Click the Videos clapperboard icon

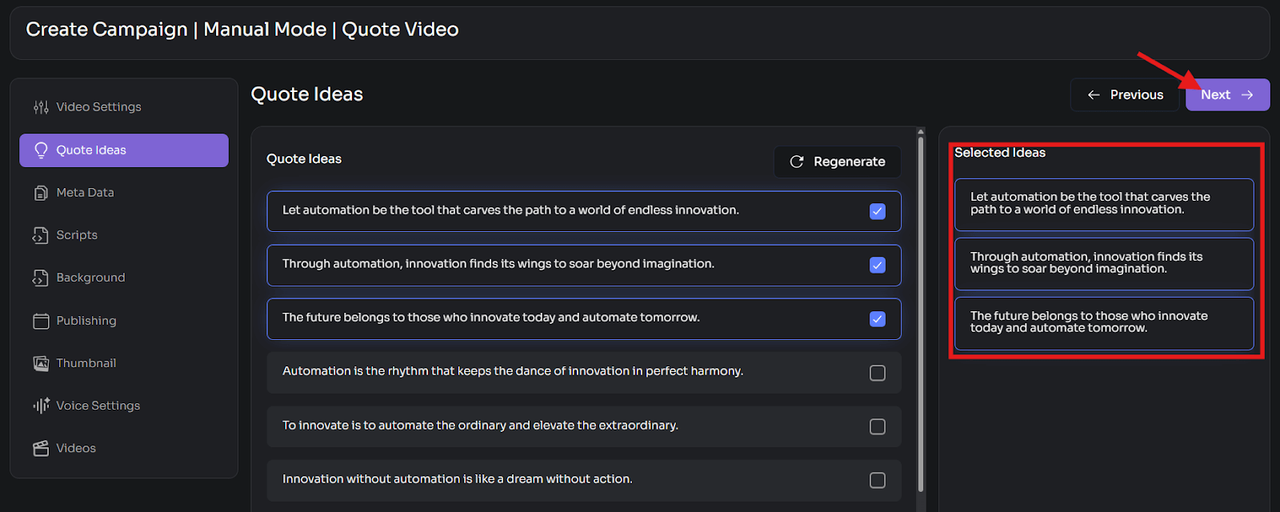(41, 449)
